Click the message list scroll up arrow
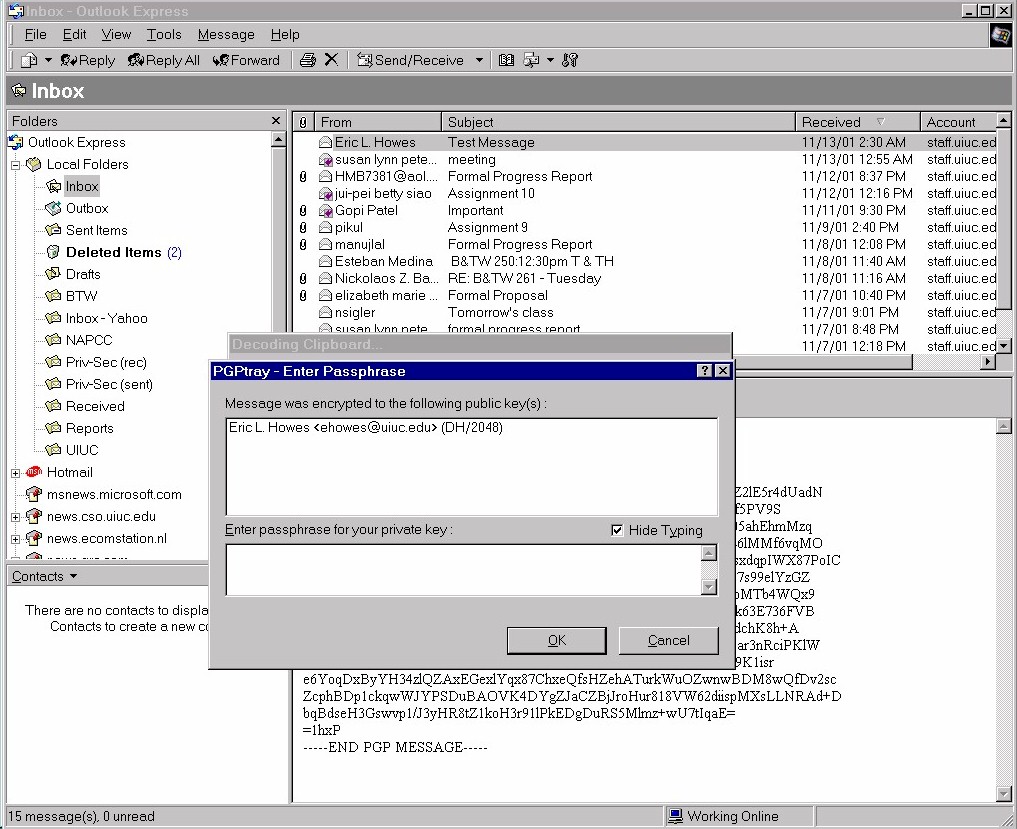Screen dimensions: 1017x829 [1003, 120]
